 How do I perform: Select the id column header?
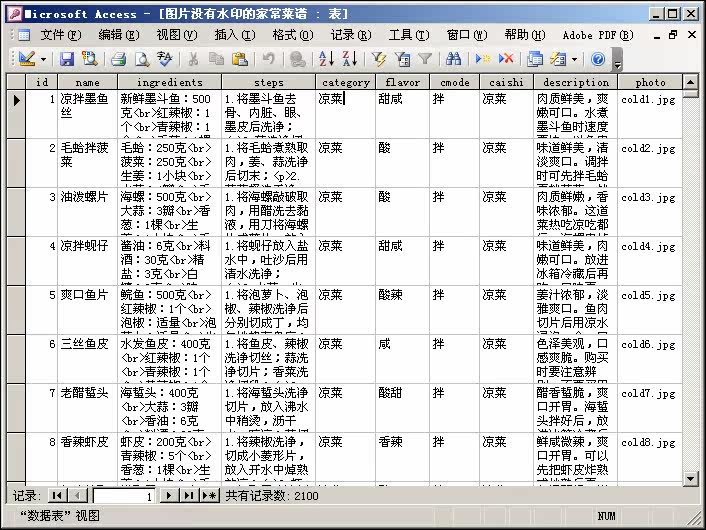pyautogui.click(x=41, y=82)
